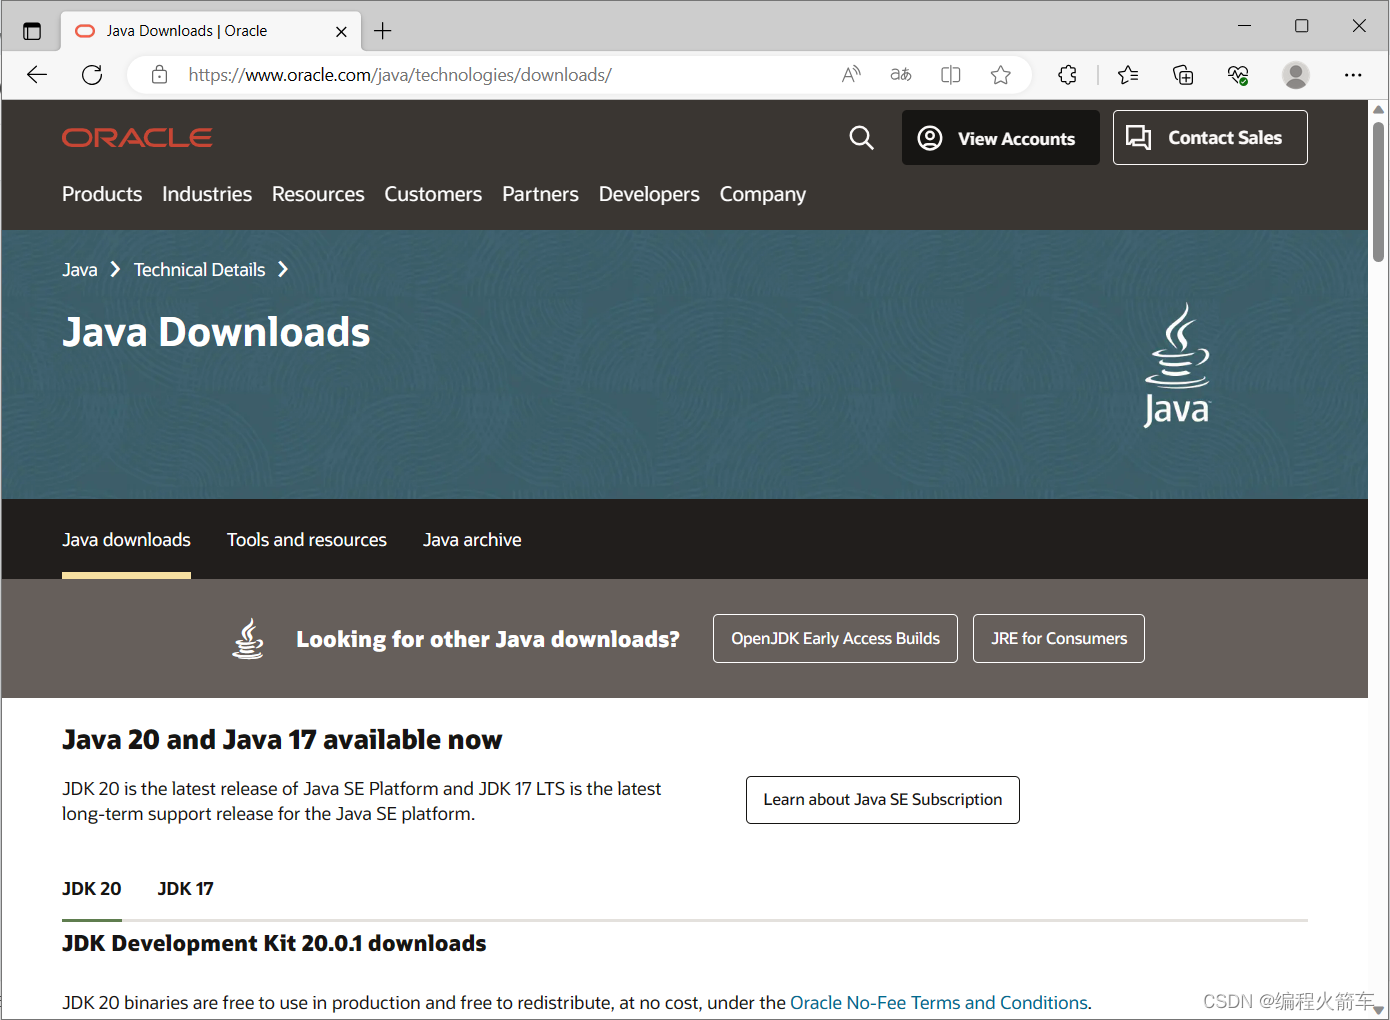Click the scrollbar down arrow

(x=1378, y=1009)
